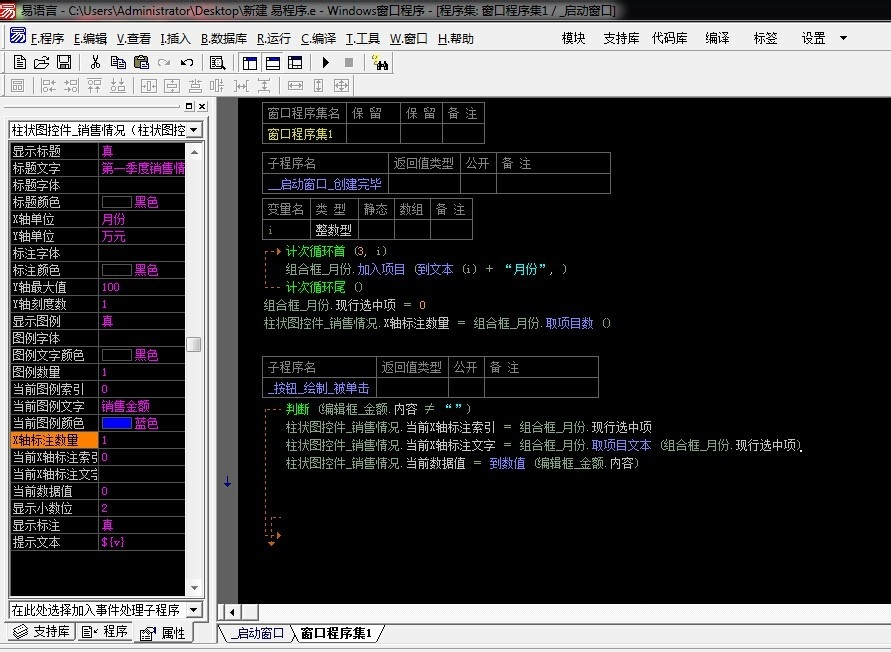The width and height of the screenshot is (891, 652).
Task: Switch to the _启动窗口 editor tab
Action: 256,633
